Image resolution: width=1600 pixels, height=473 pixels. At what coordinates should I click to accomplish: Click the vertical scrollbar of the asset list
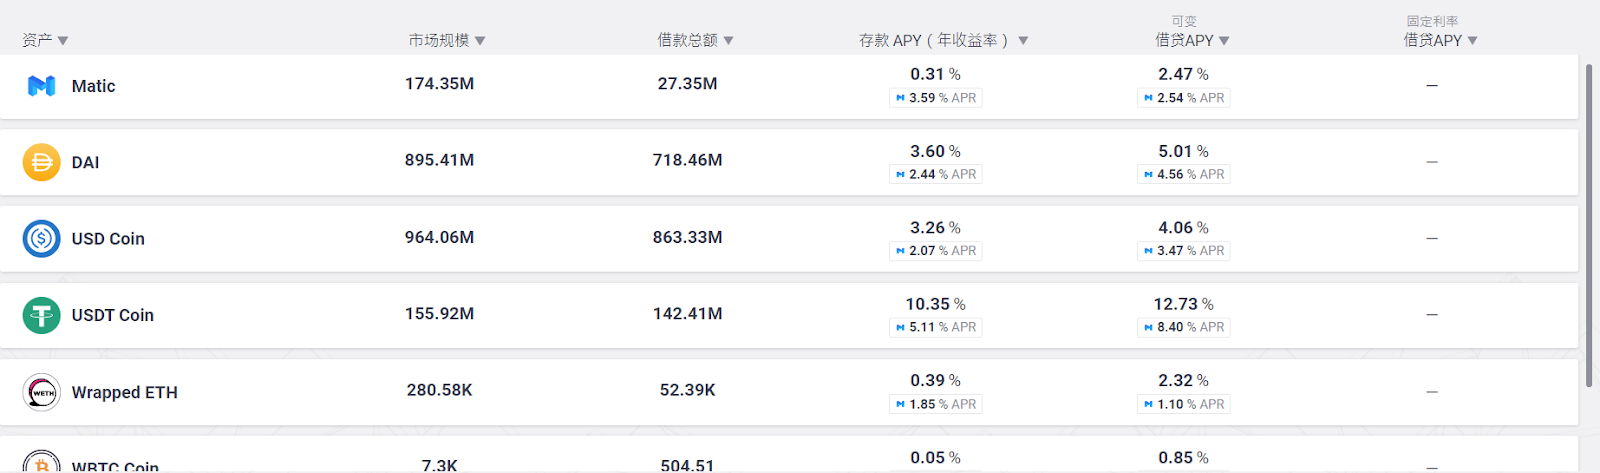[1589, 225]
